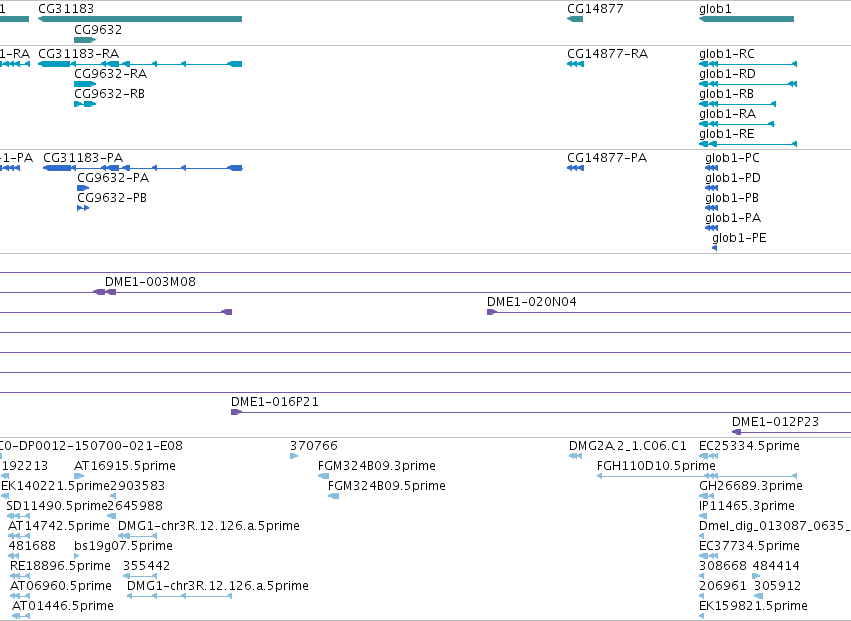The image size is (851, 621).
Task: Click the CG31183-PA protein label
Action: pos(83,158)
